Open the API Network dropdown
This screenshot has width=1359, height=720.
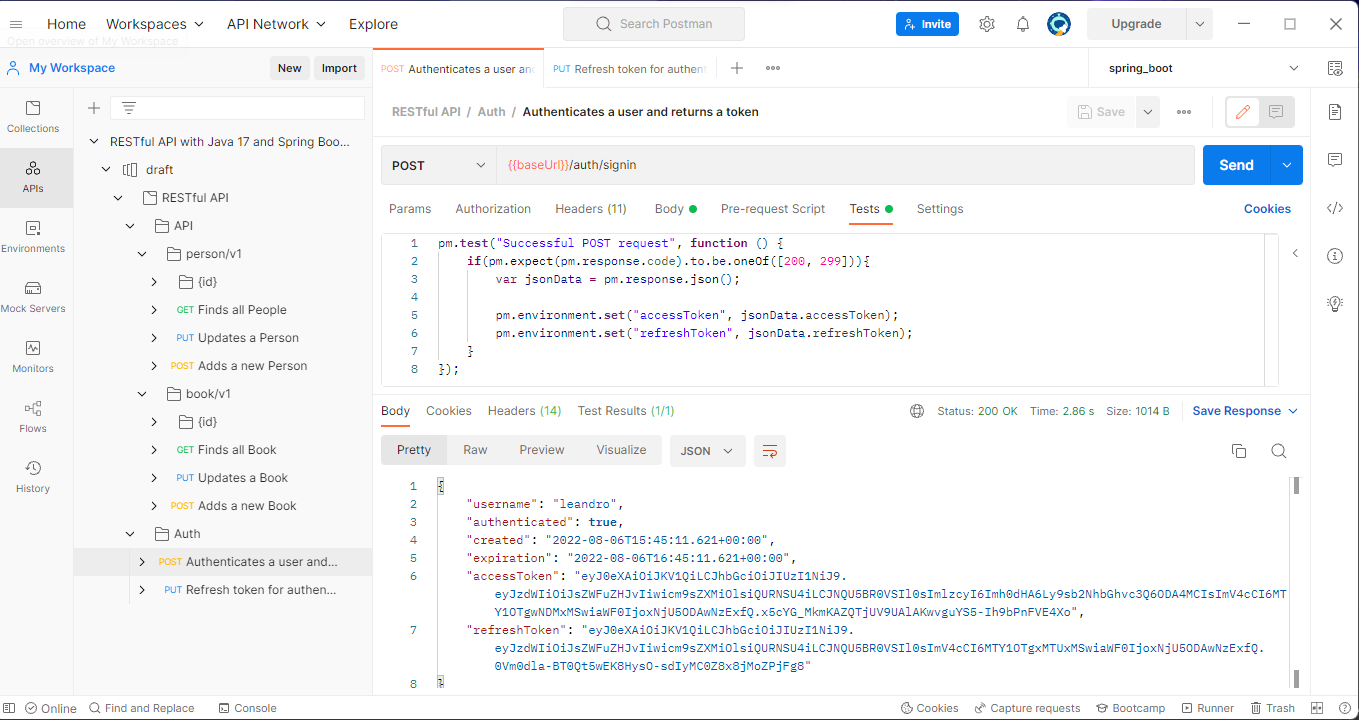pyautogui.click(x=276, y=24)
